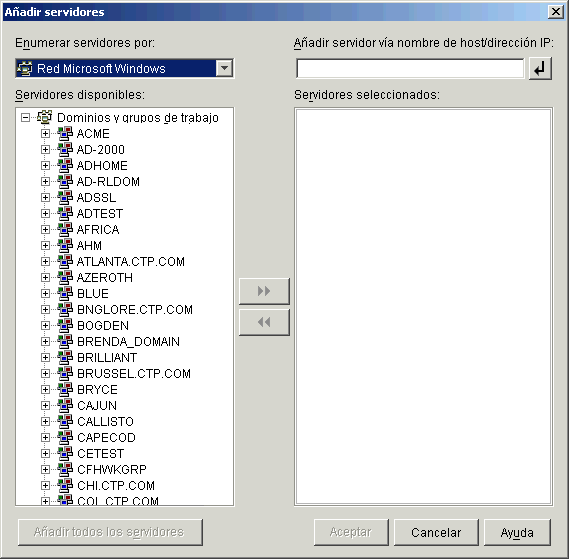Click the Dominios y grupos de trabajo network icon
569x559 pixels.
[45, 117]
